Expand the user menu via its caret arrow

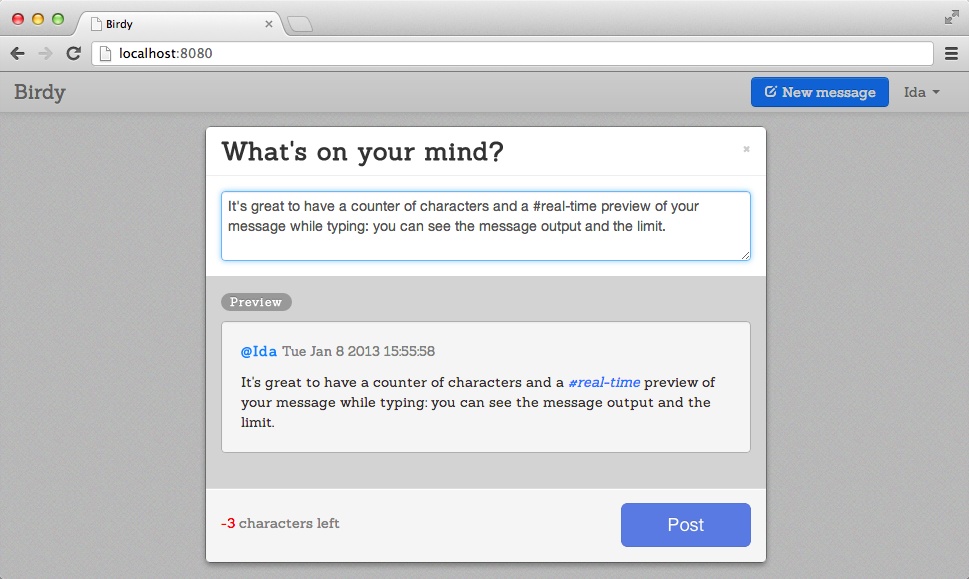938,91
